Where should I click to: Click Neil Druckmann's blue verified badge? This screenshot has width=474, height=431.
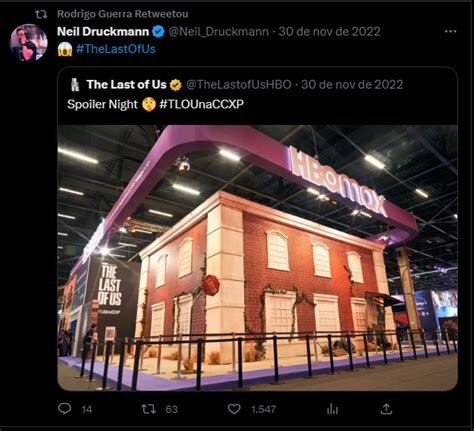pyautogui.click(x=158, y=32)
